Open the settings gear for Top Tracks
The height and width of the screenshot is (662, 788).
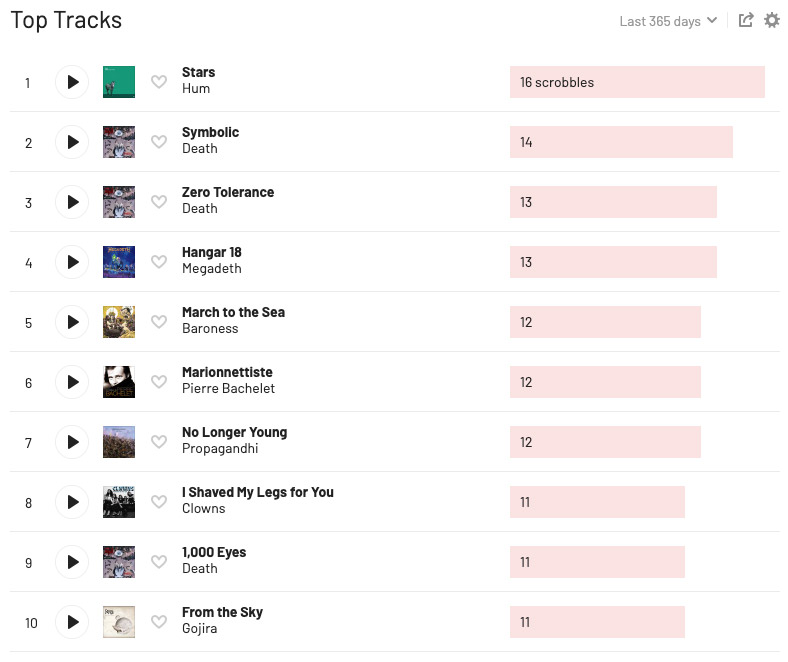[772, 20]
